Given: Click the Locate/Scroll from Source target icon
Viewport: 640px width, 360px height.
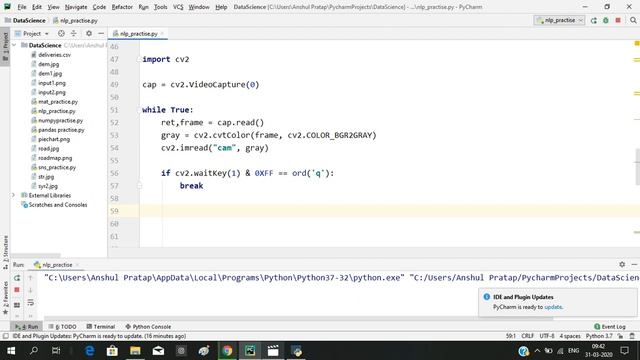Looking at the screenshot, I should tap(61, 33).
